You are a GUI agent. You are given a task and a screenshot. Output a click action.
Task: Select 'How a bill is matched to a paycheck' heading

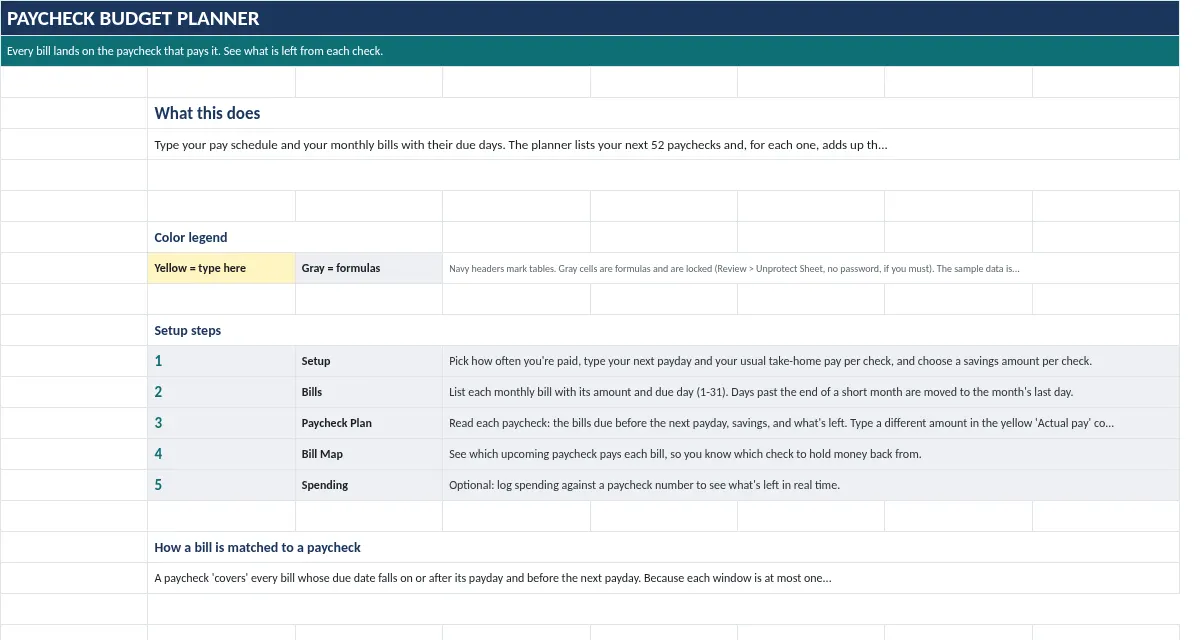coord(664,547)
